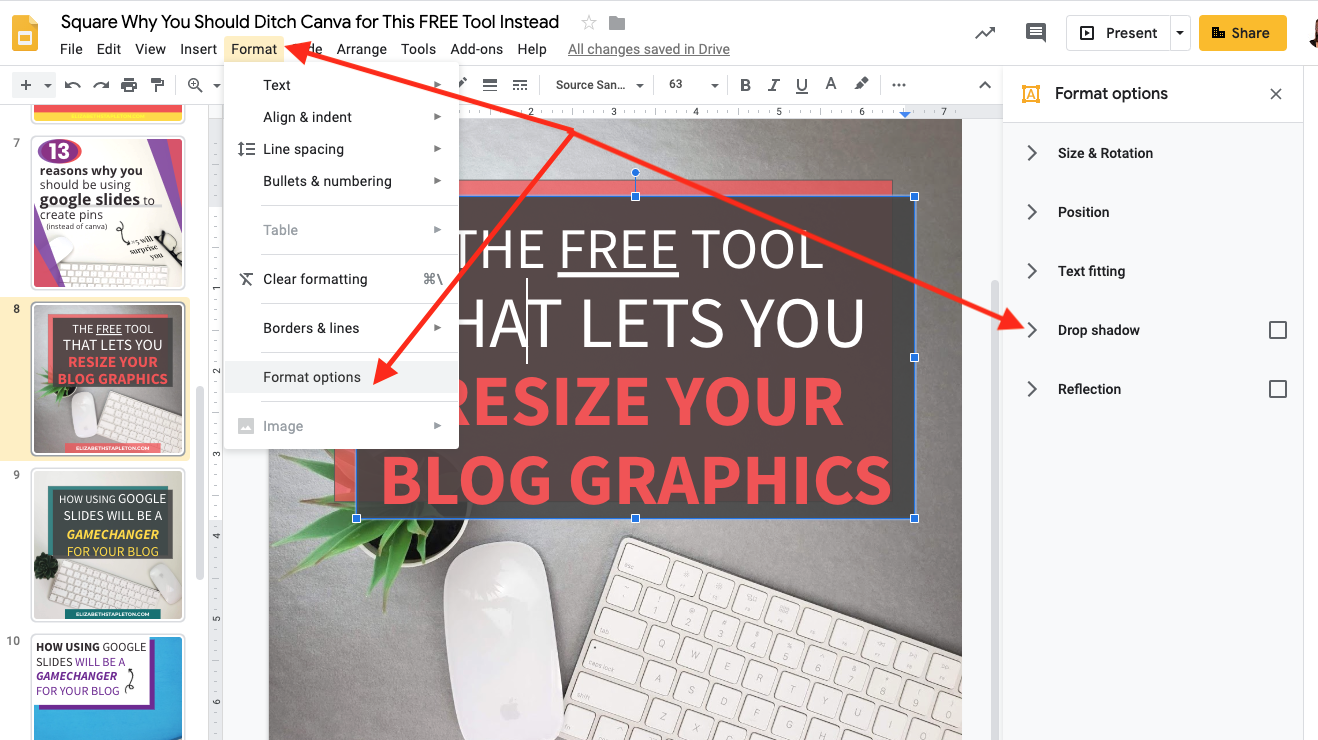Close the Format options panel
Image resolution: width=1318 pixels, height=740 pixels.
(x=1276, y=94)
